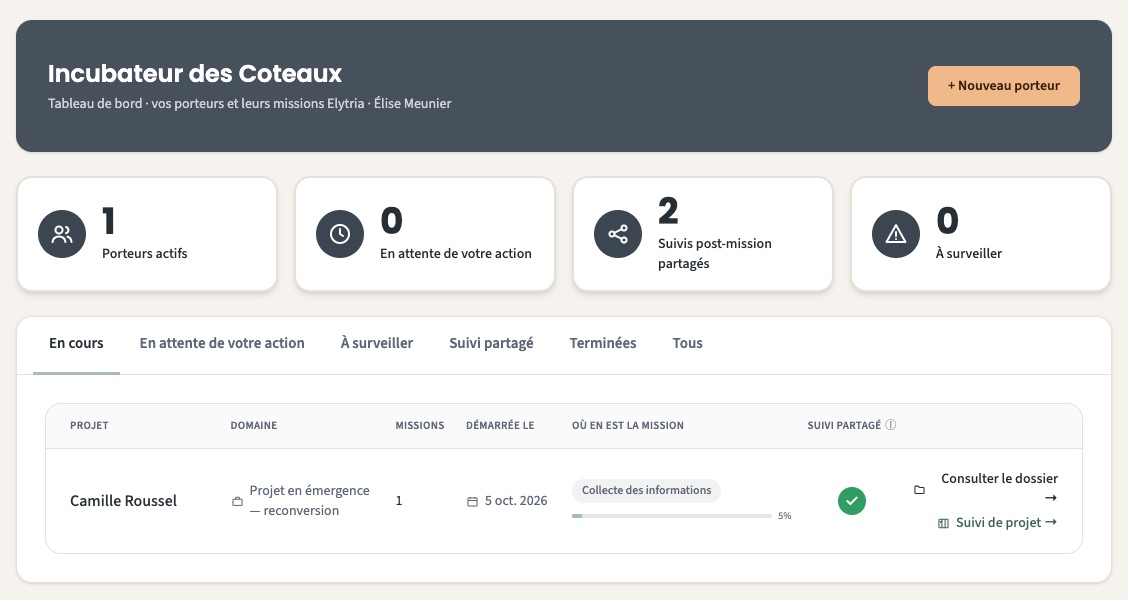This screenshot has width=1128, height=600.
Task: Click the Porteurs actifs people icon
Action: [x=62, y=234]
